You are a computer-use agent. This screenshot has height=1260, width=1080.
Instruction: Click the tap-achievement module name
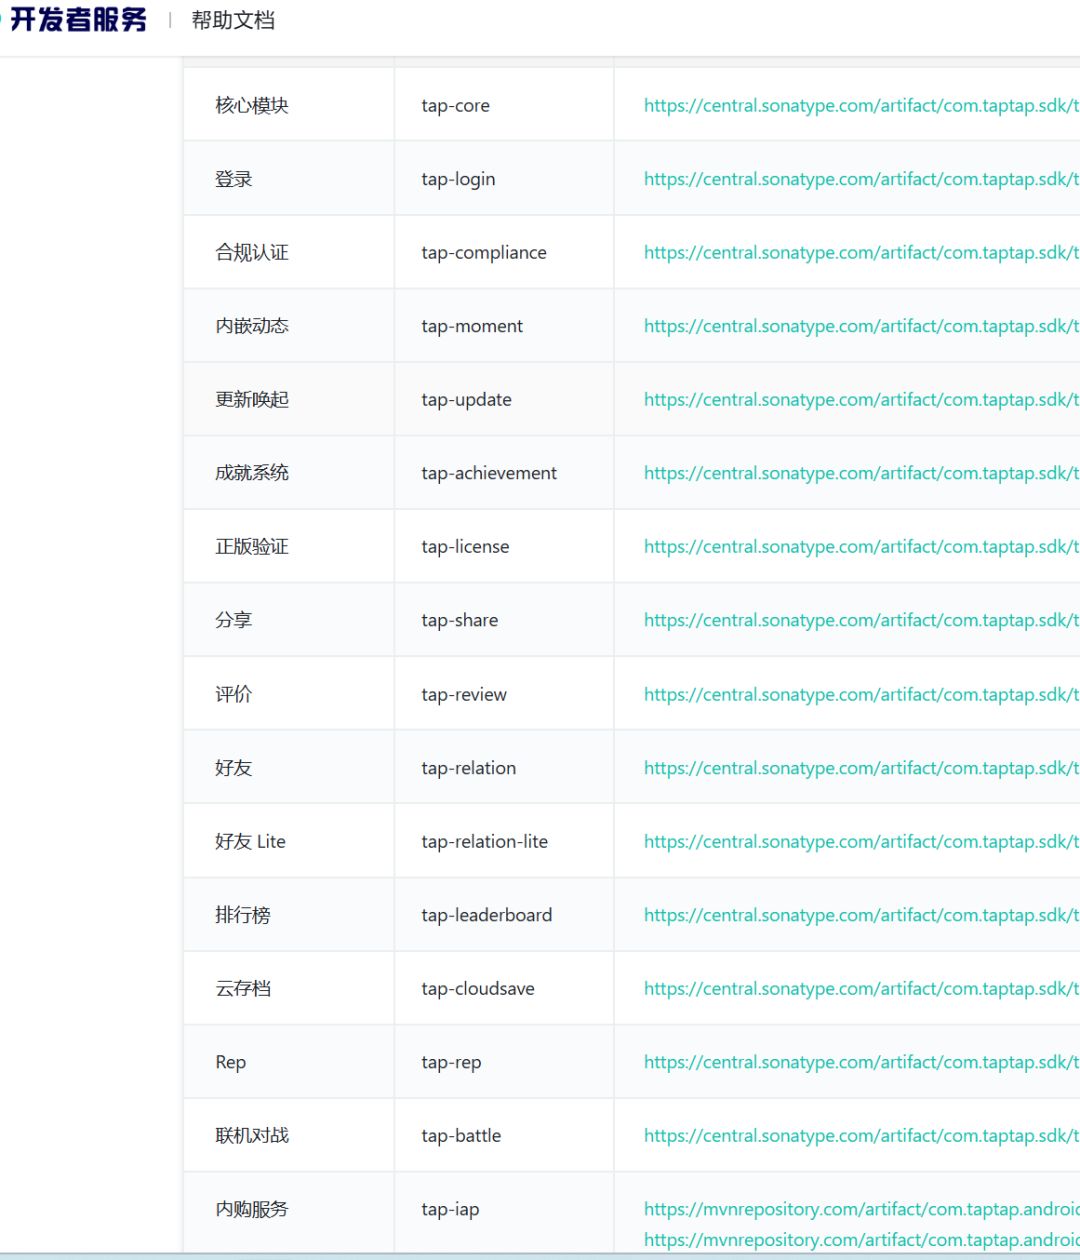489,473
